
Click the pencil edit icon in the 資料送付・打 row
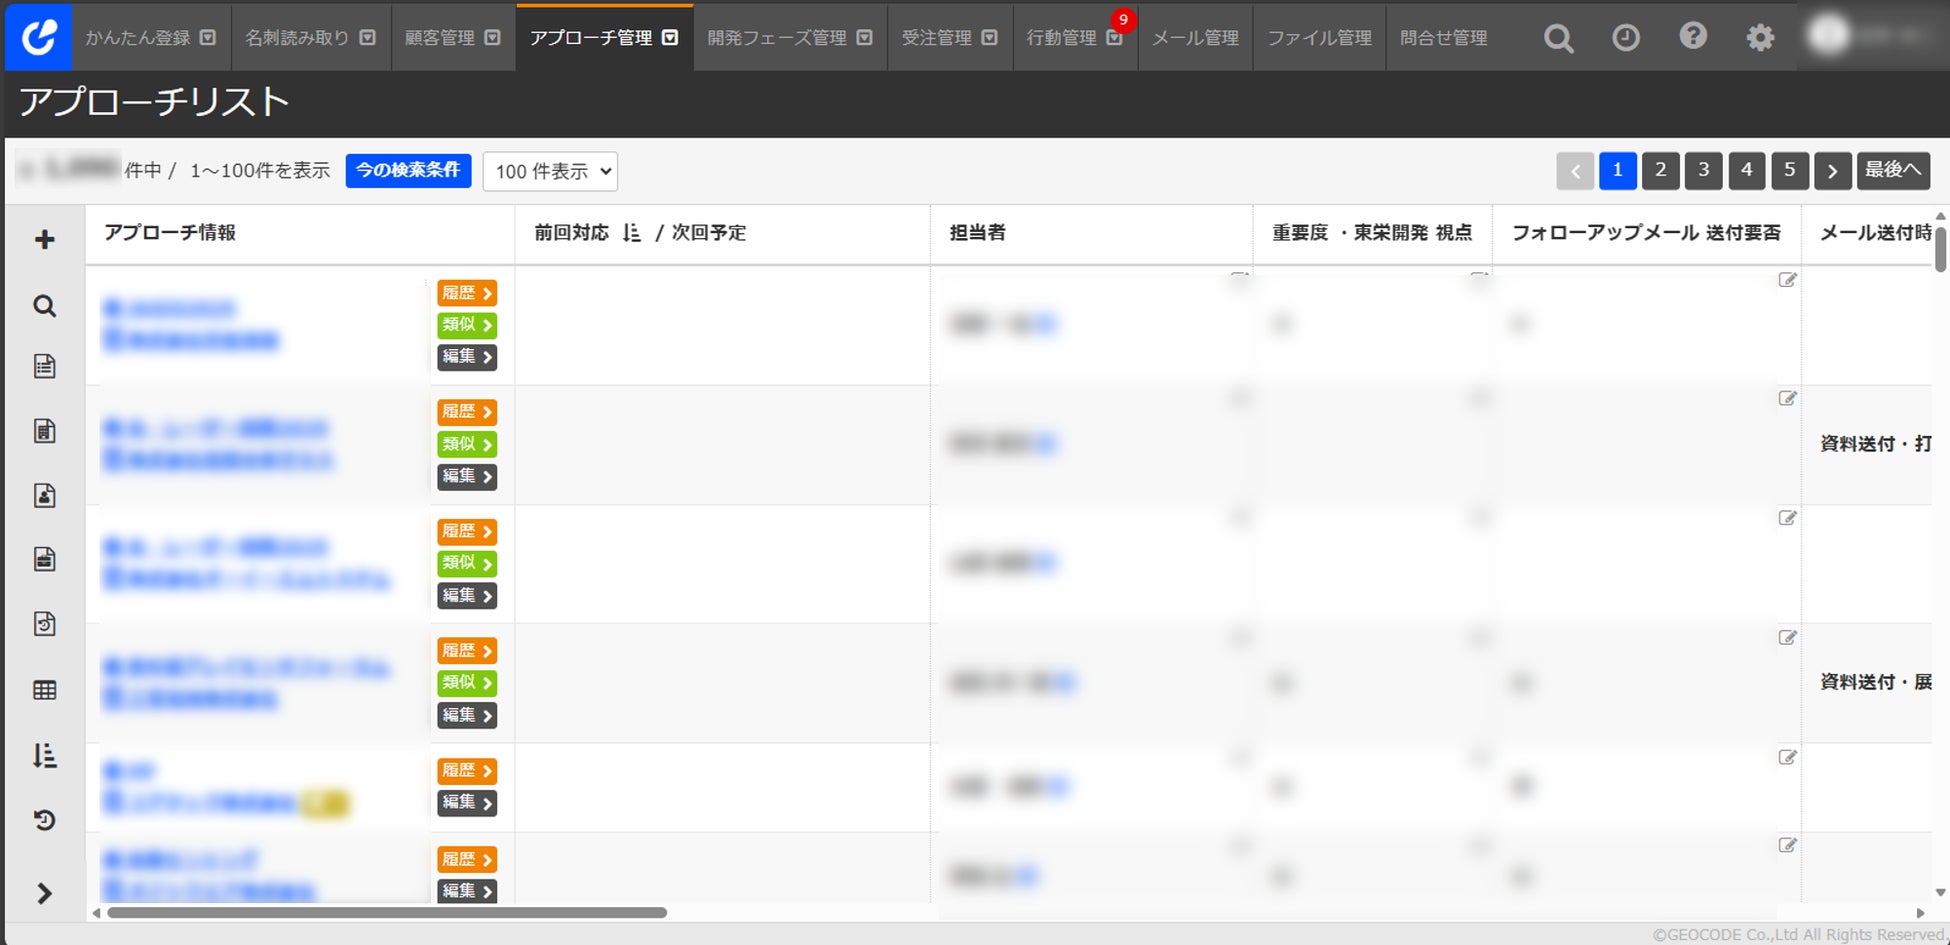click(x=1787, y=398)
